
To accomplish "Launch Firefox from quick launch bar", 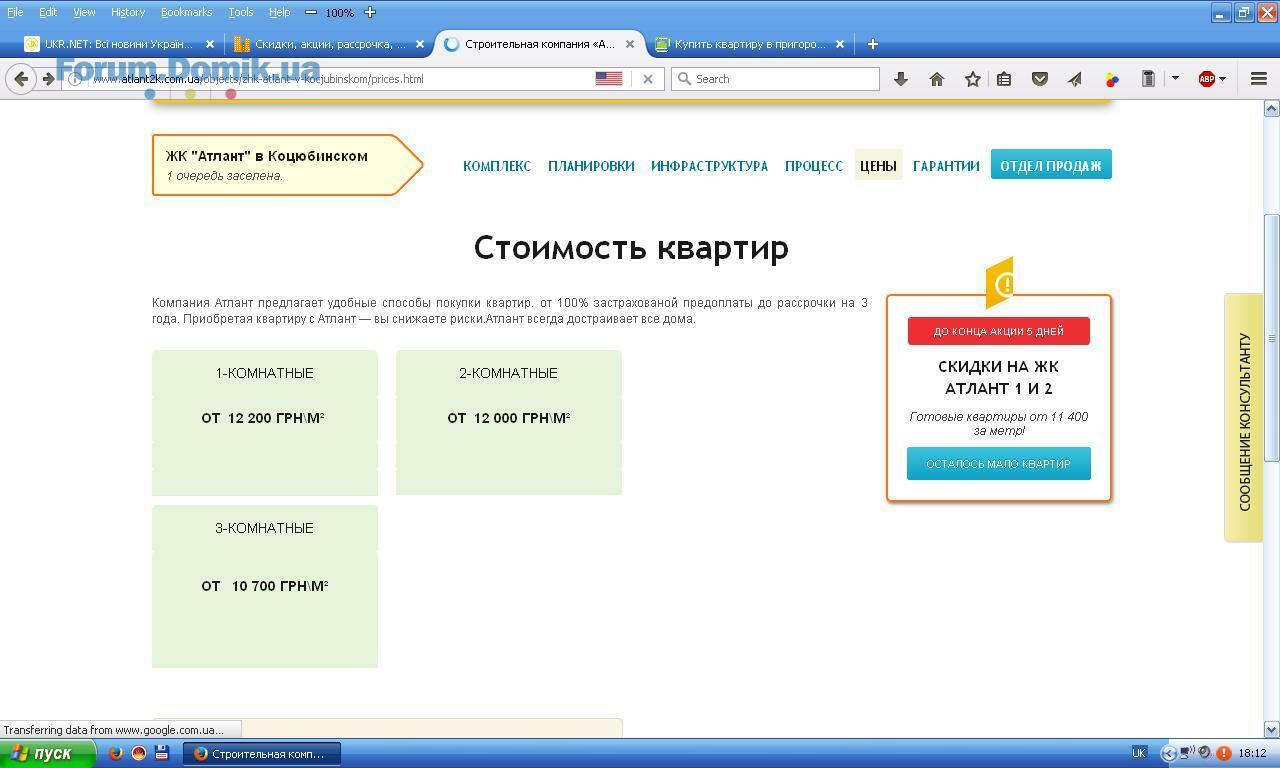I will tap(116, 753).
